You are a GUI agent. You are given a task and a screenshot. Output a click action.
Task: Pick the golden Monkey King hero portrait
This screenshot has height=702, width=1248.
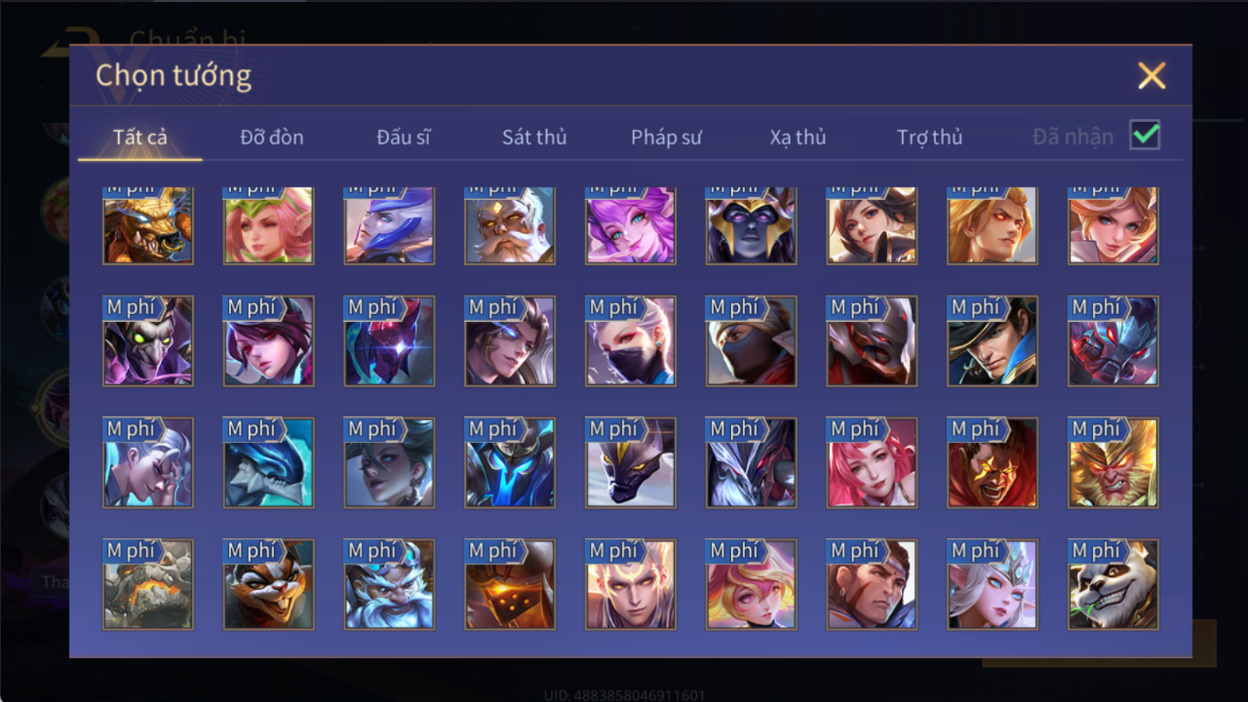(1113, 463)
